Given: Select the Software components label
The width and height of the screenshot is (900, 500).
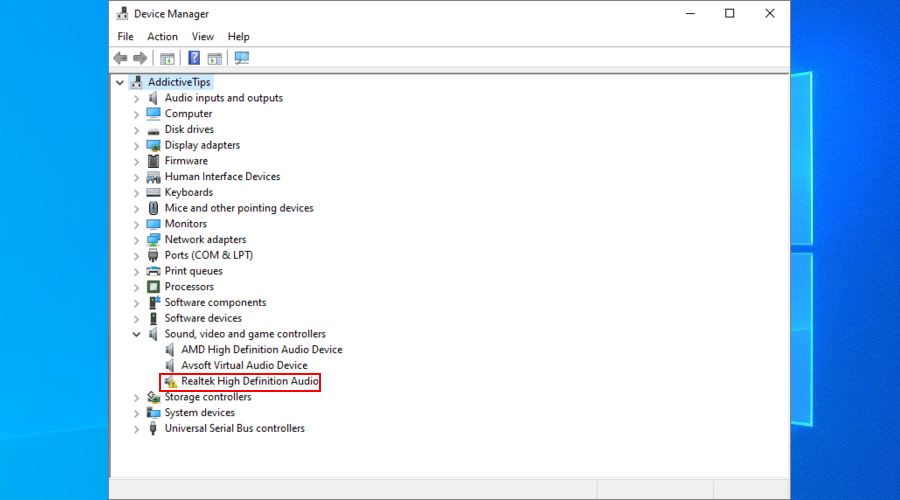Looking at the screenshot, I should click(x=215, y=303).
